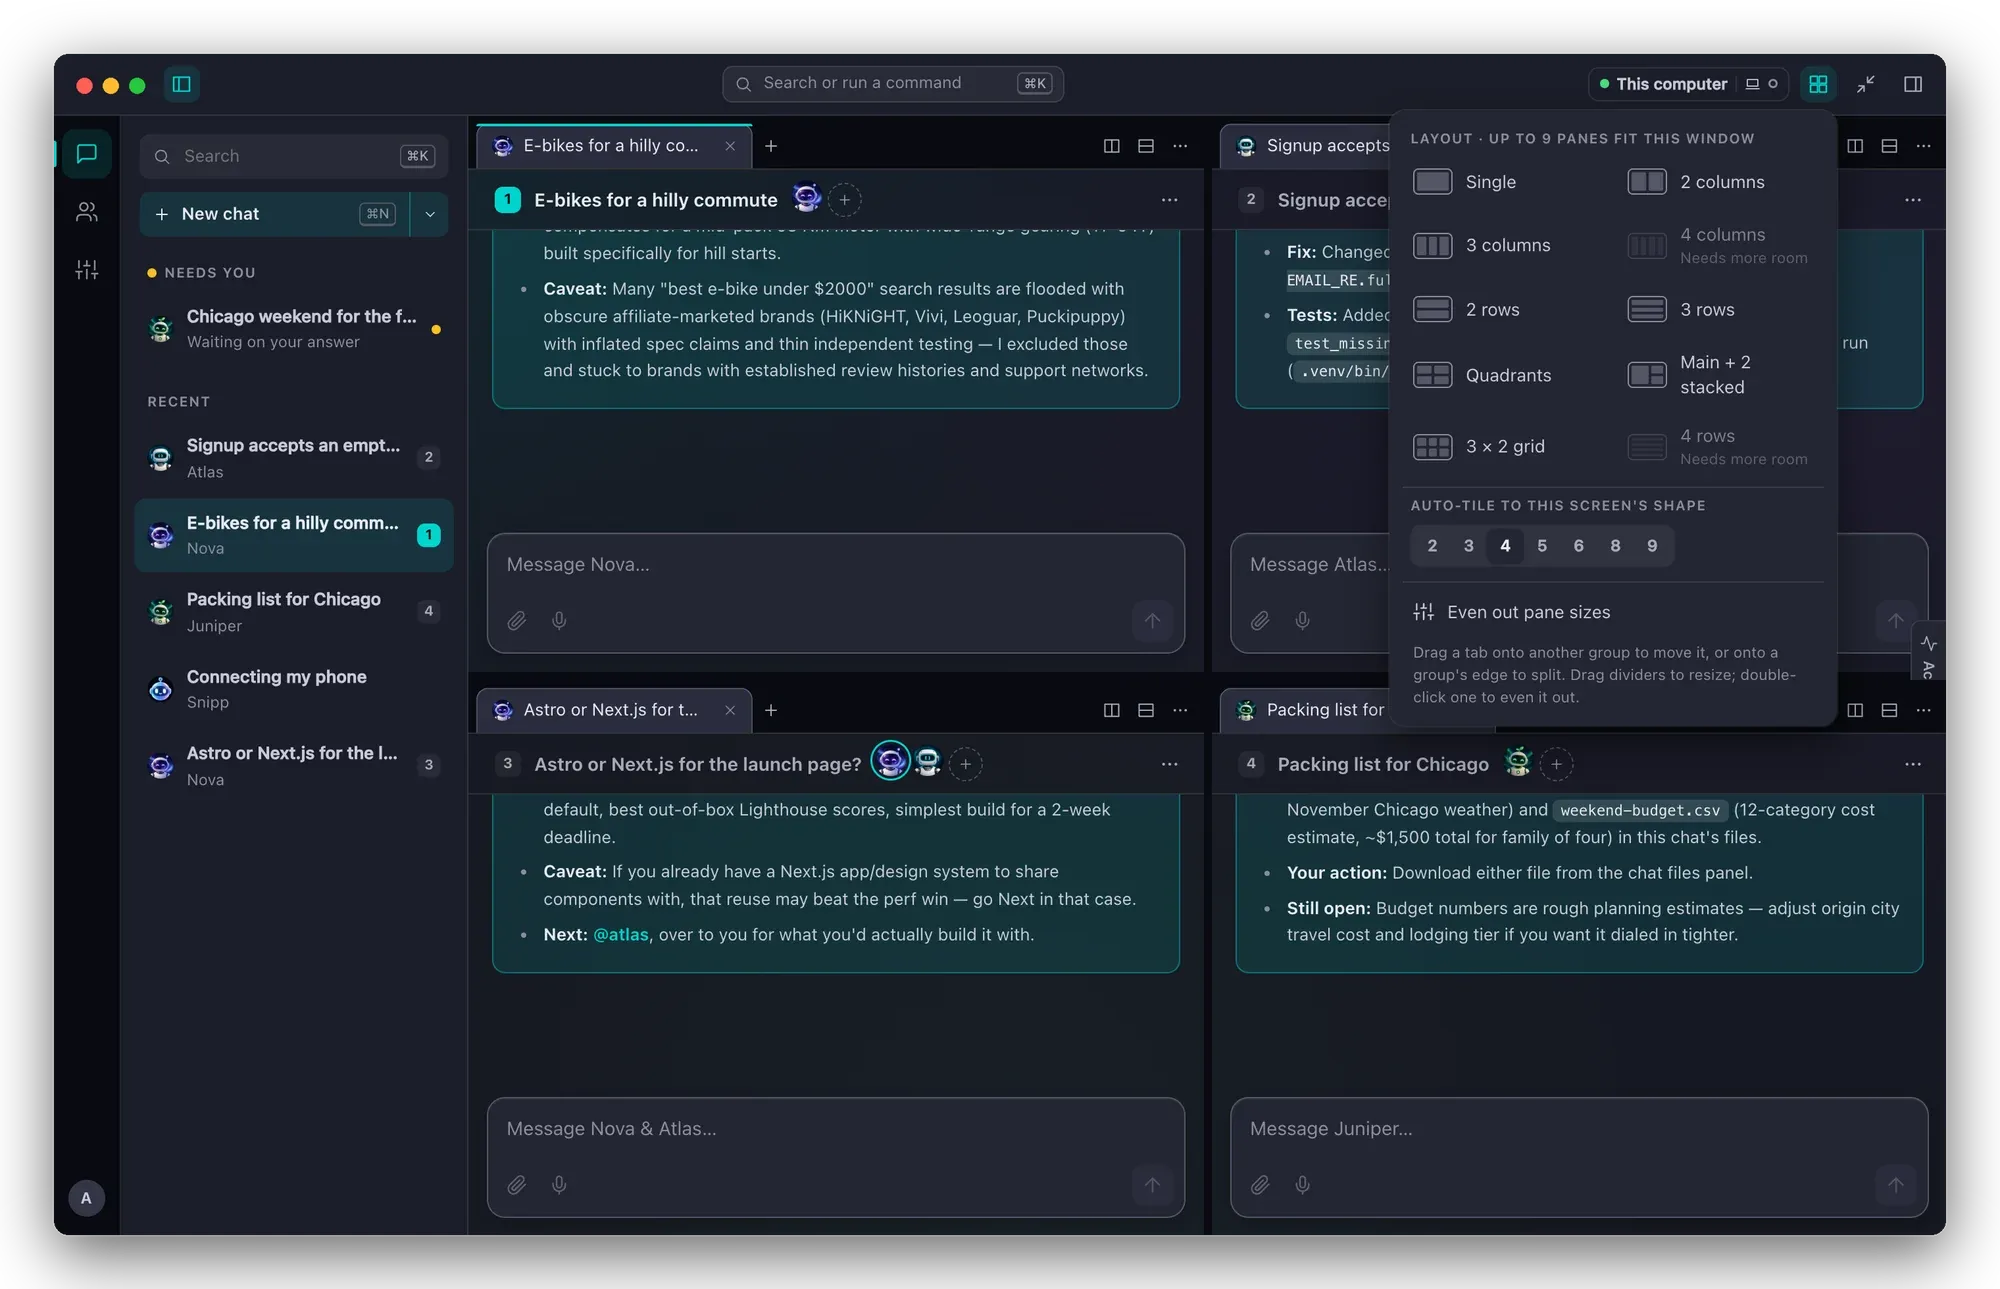Click the collapse window arrows icon
2000x1289 pixels.
1865,84
